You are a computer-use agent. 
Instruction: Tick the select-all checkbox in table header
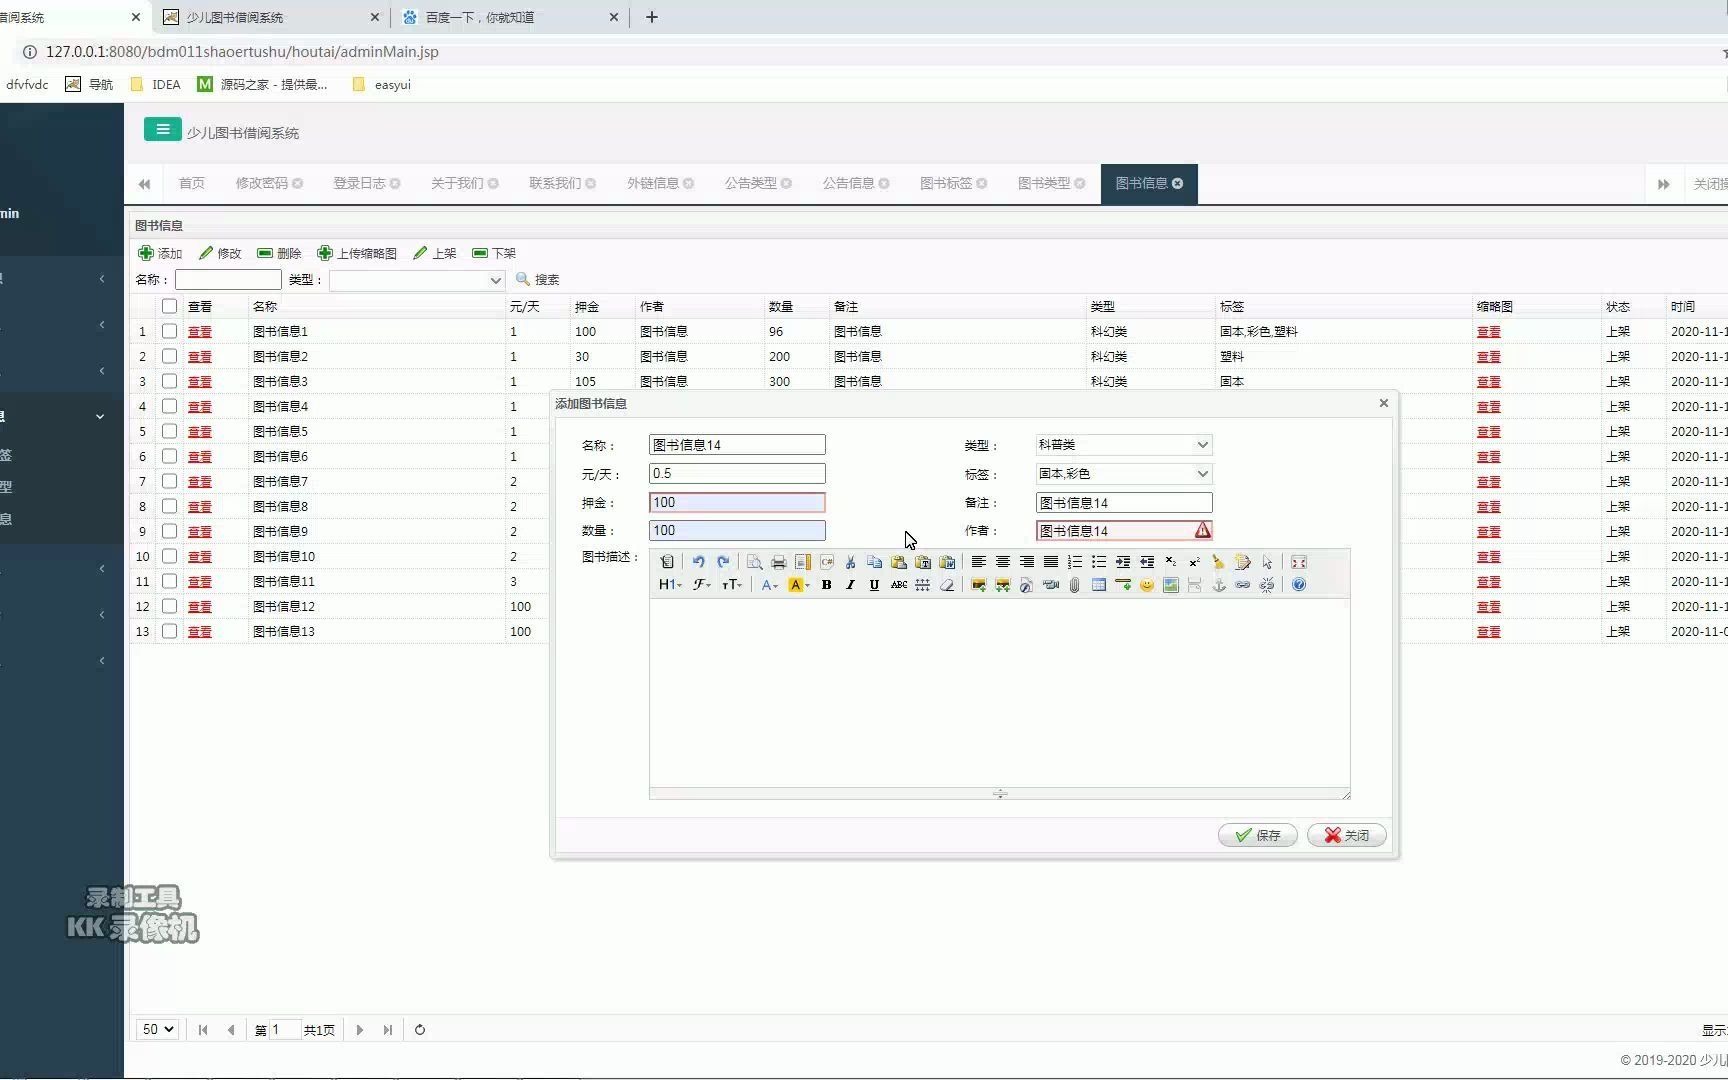(x=169, y=306)
